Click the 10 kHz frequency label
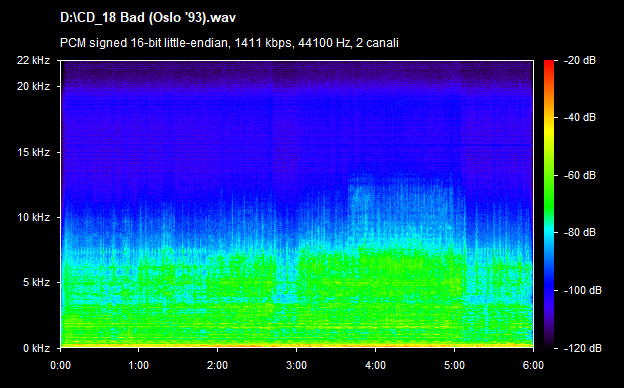 33,218
